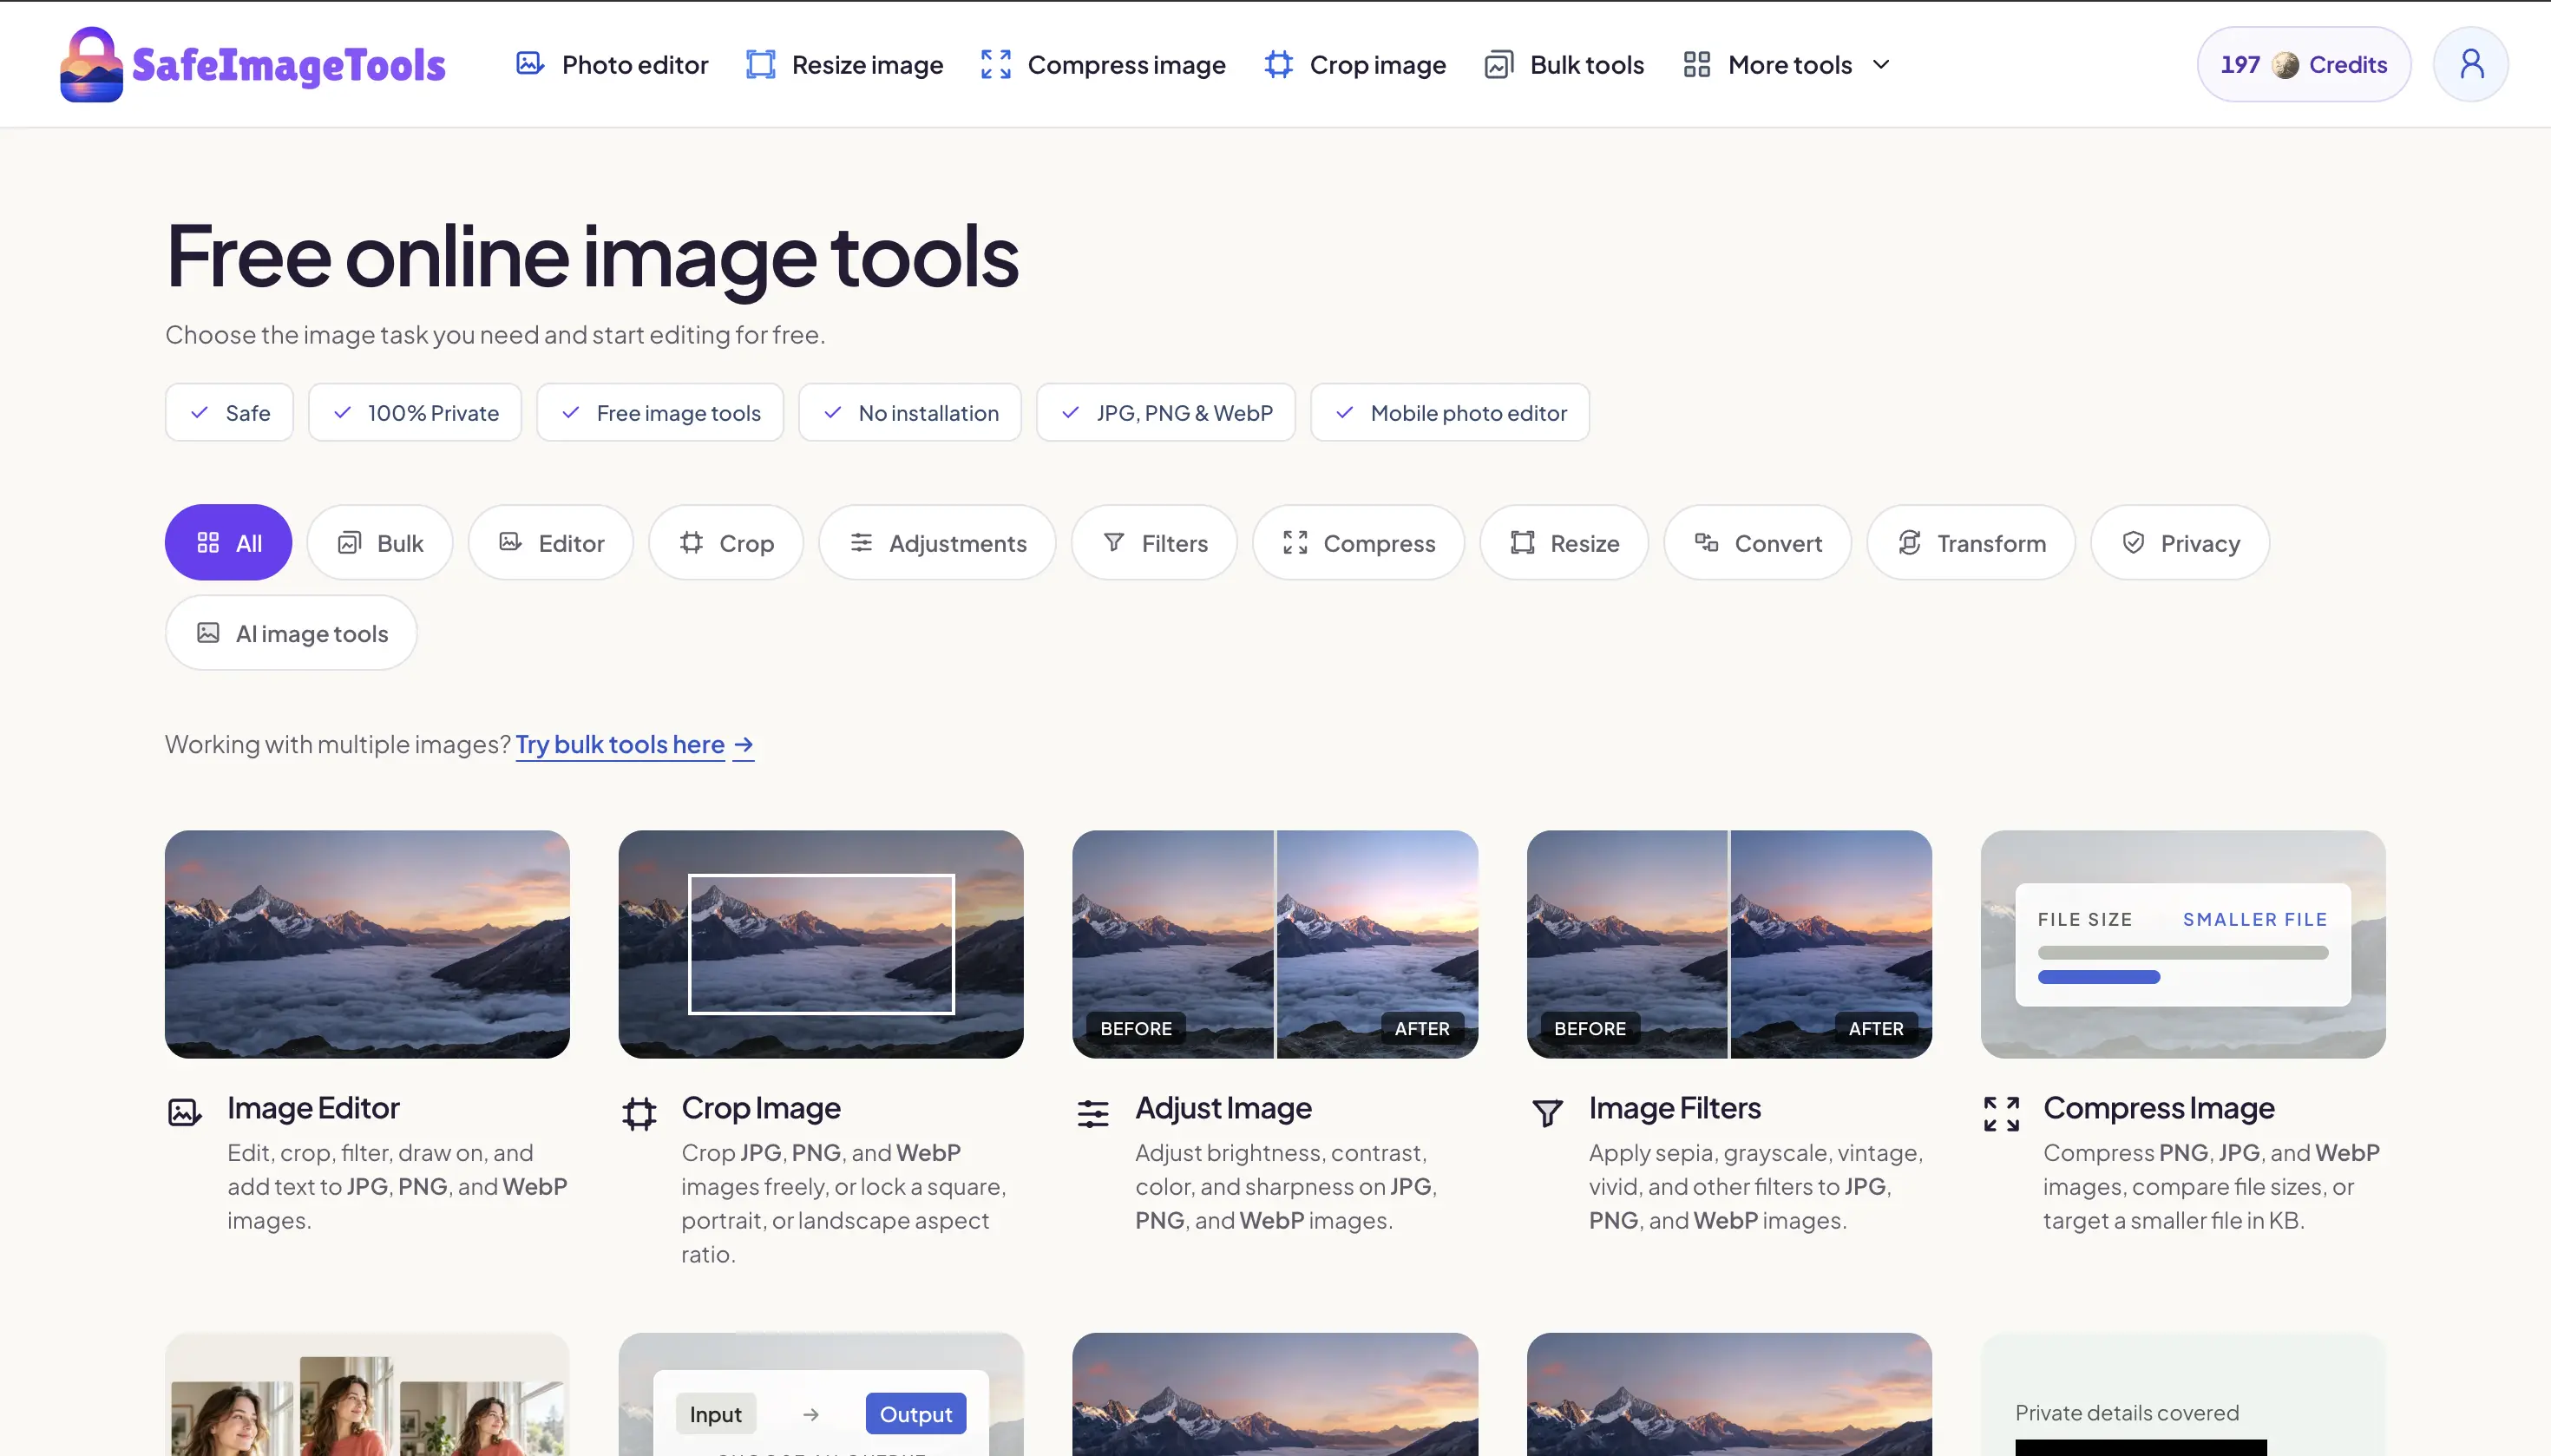Open the Image Editor title link
This screenshot has height=1456, width=2551.
click(x=313, y=1107)
